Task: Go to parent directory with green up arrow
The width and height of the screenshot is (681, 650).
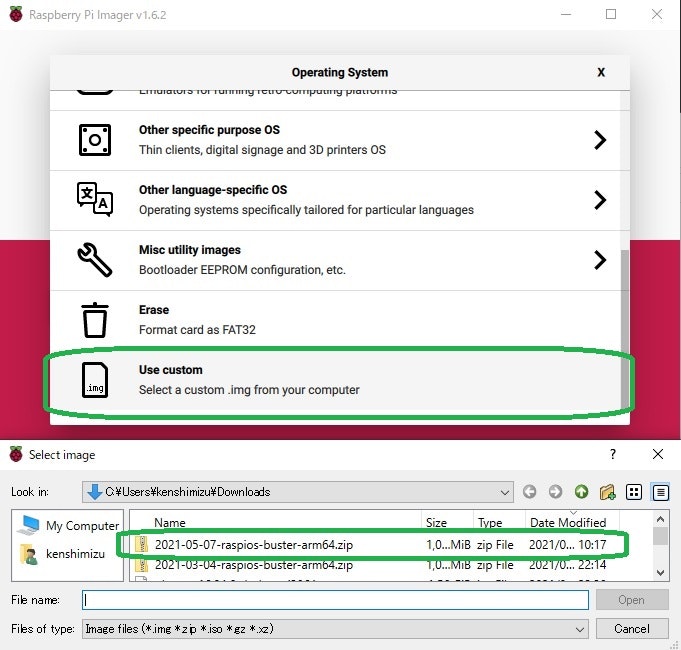Action: click(582, 492)
